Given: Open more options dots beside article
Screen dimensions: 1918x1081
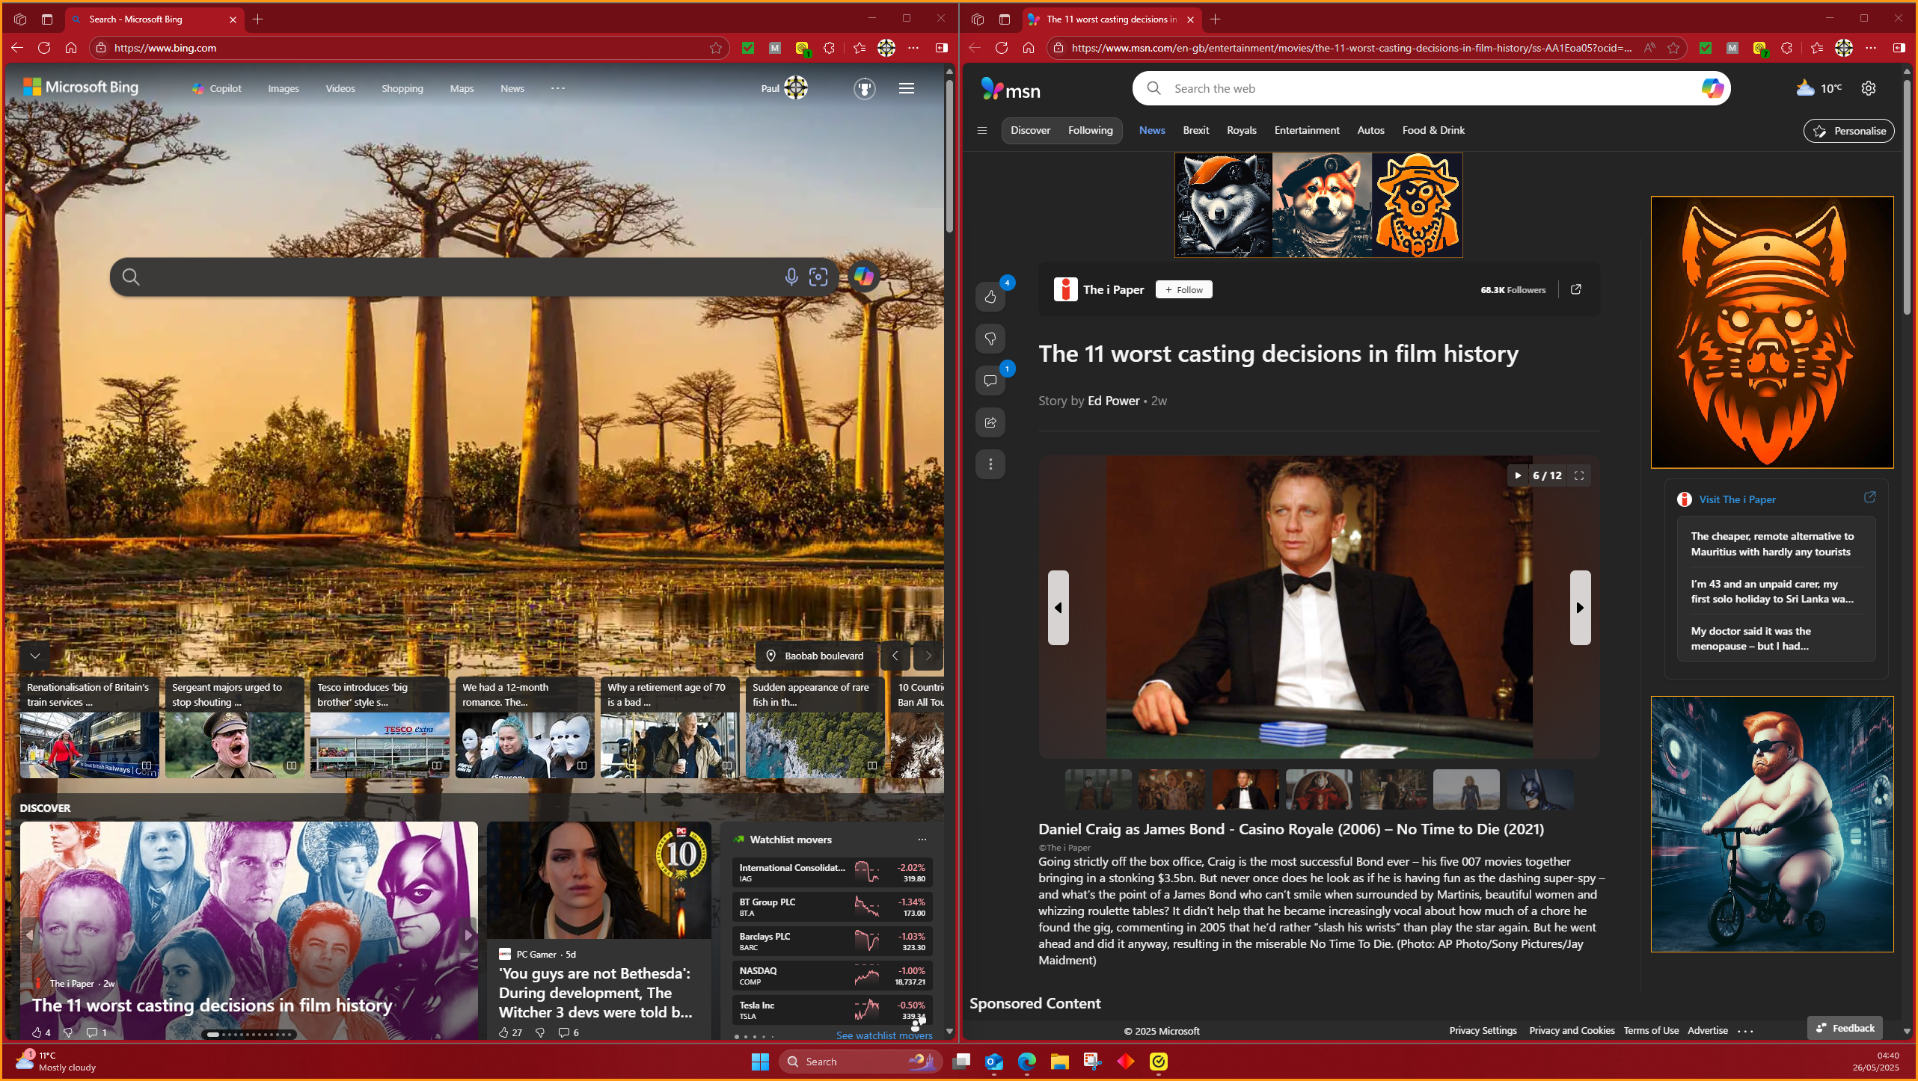Looking at the screenshot, I should point(990,464).
